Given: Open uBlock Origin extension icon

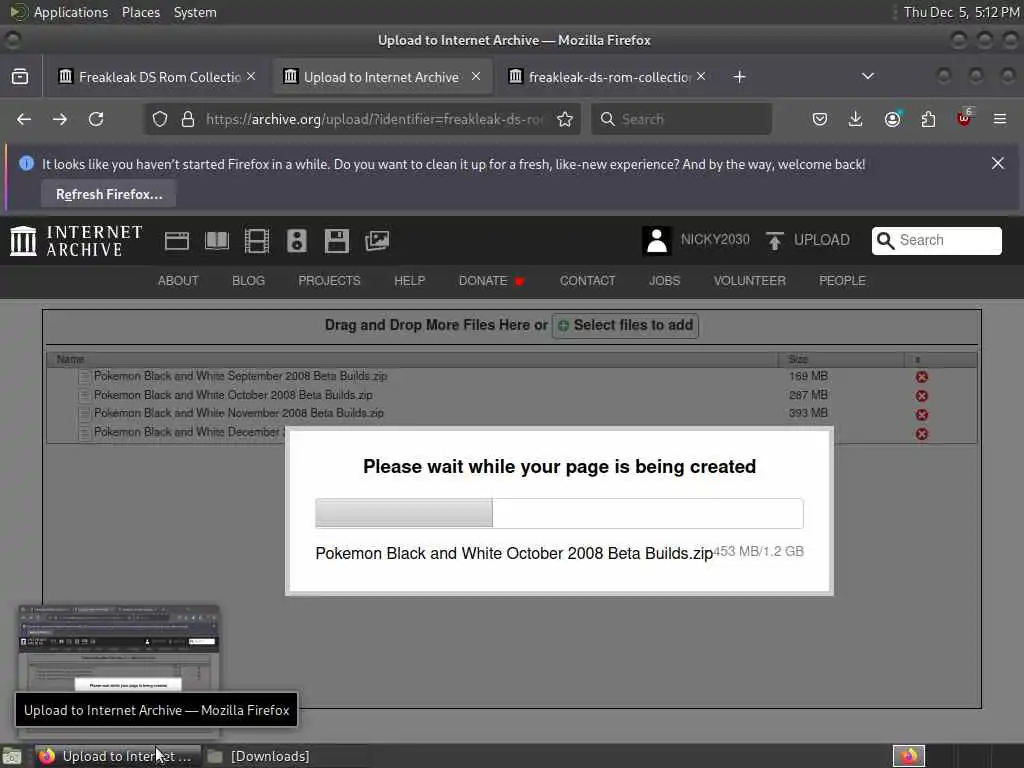Looking at the screenshot, I should pyautogui.click(x=964, y=118).
